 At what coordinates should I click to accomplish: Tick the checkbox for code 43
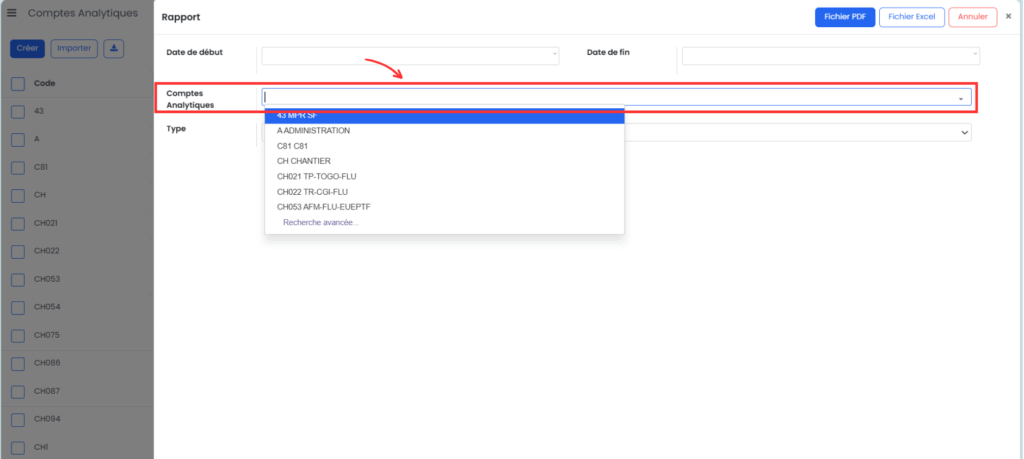(x=17, y=111)
